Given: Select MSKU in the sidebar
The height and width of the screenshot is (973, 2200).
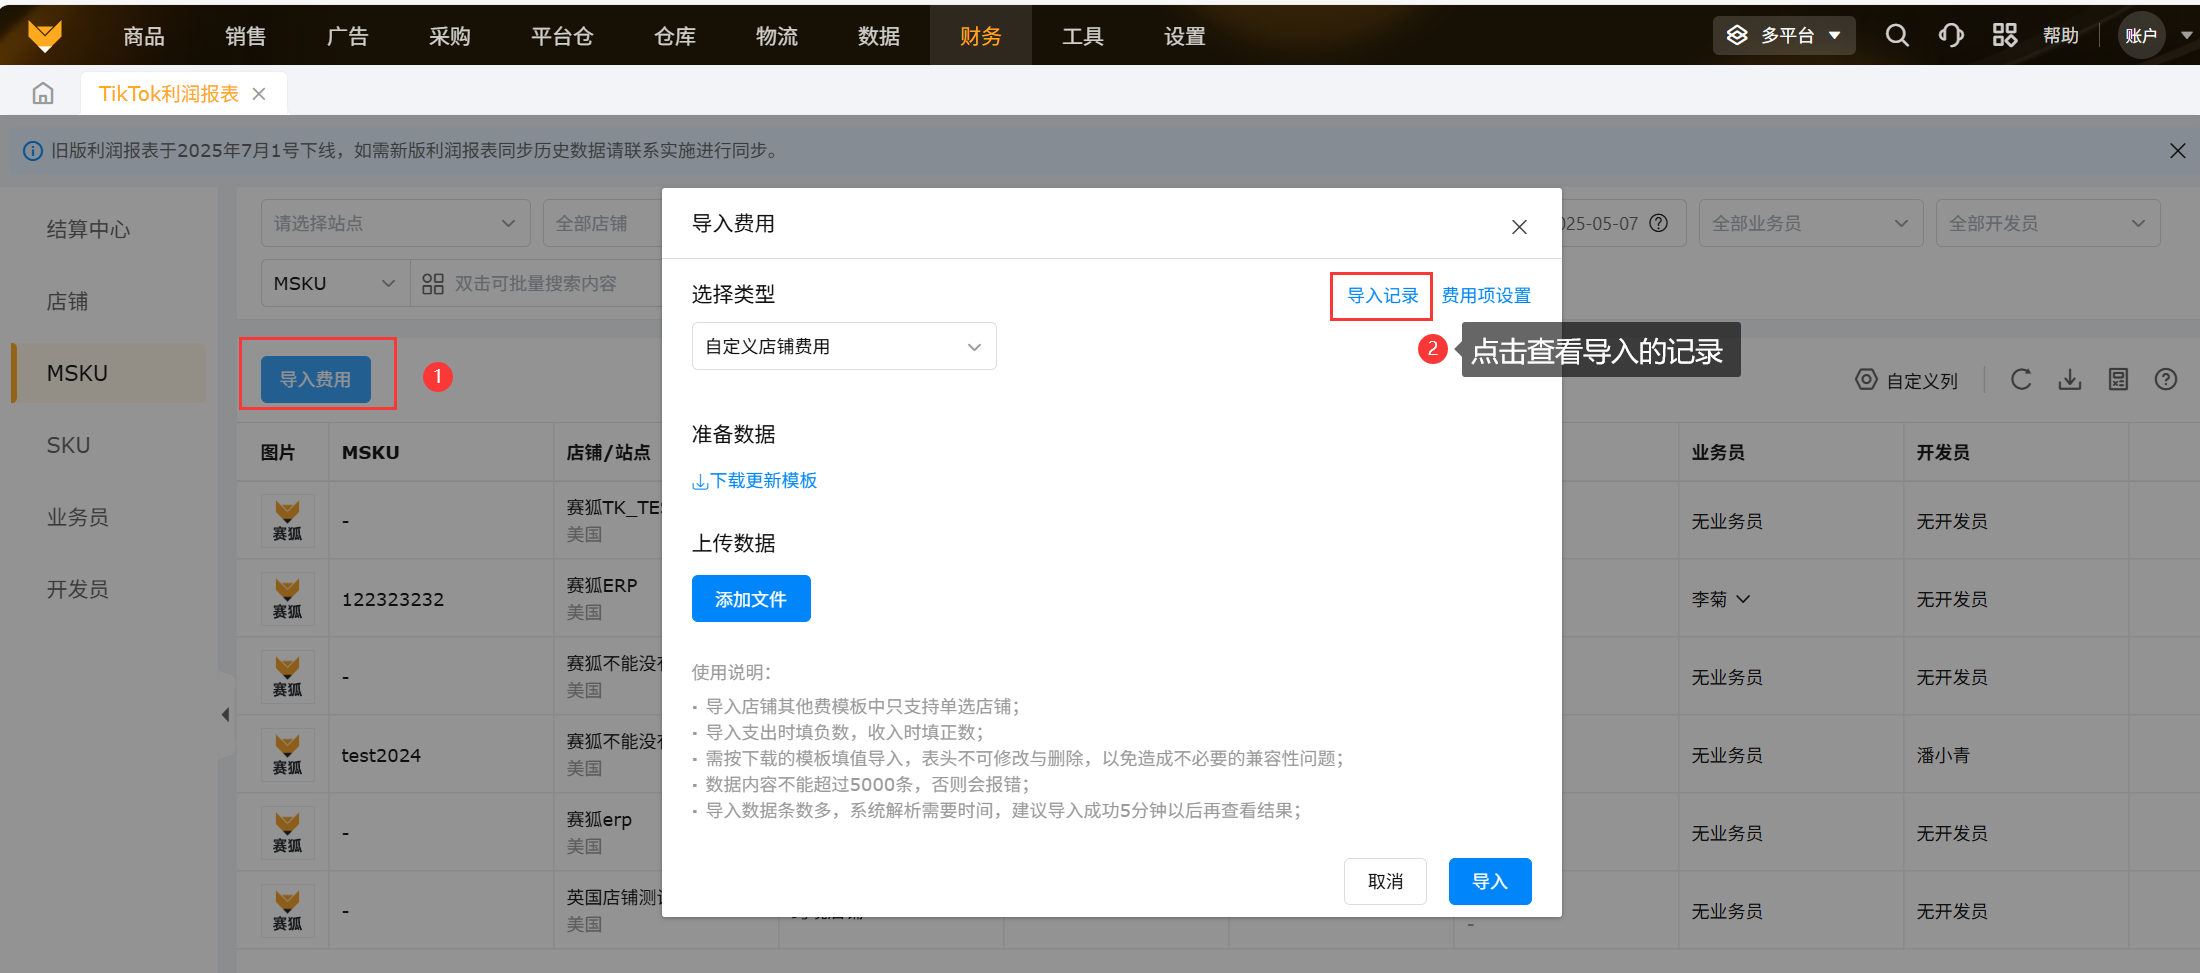Looking at the screenshot, I should coord(109,373).
